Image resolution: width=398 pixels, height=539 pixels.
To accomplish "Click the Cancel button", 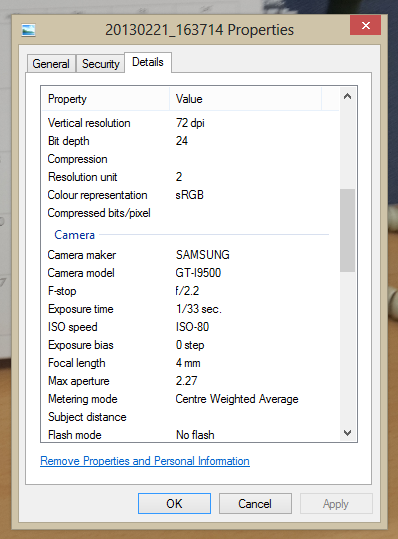I will 255,504.
